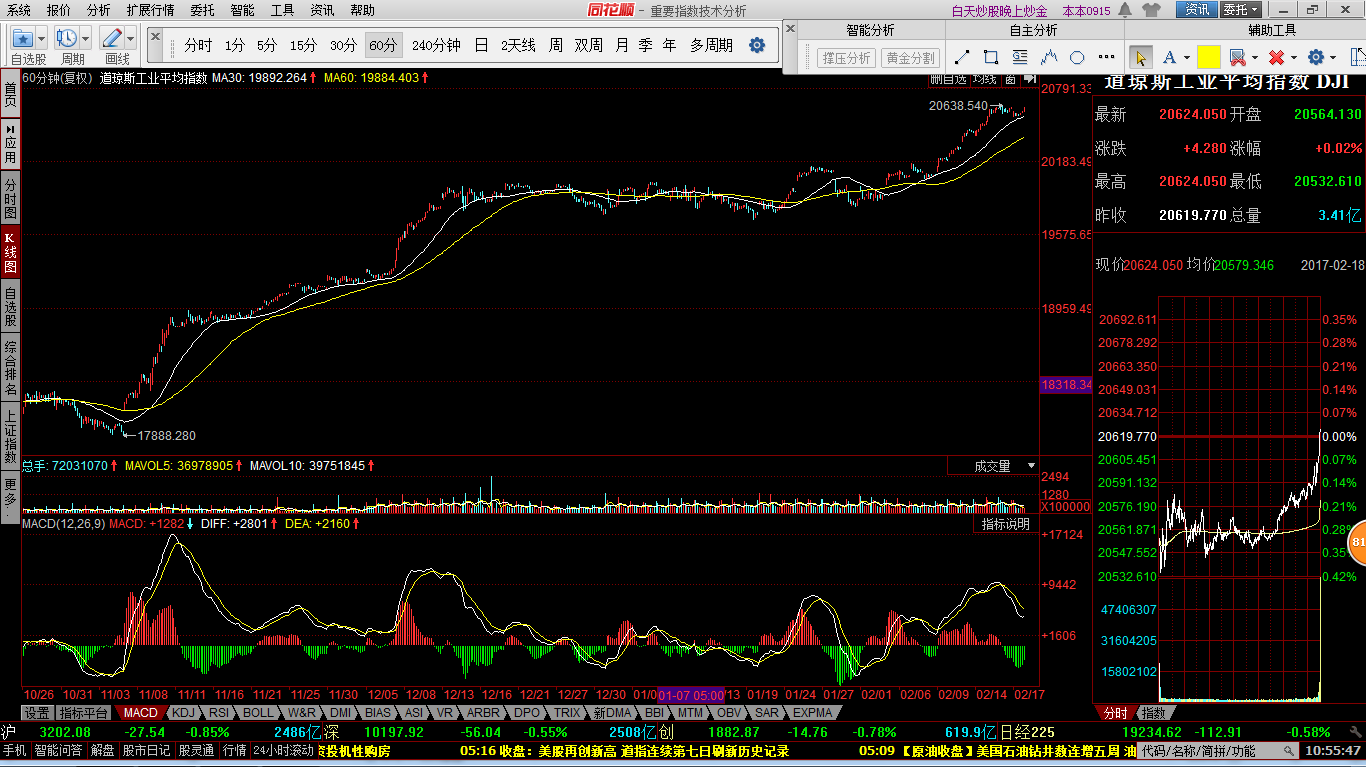
Task: Select the wave line drawing tool
Action: [1049, 57]
